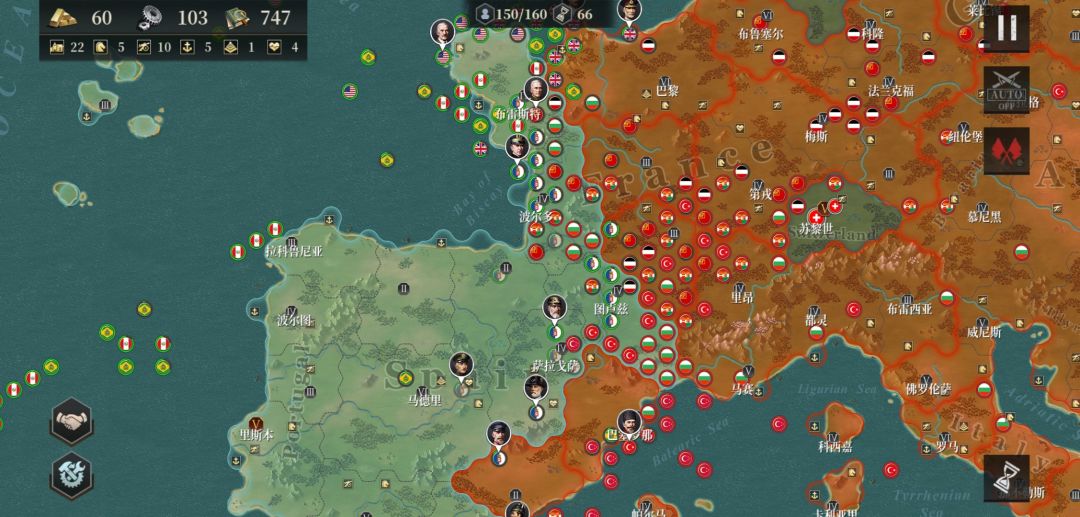
Task: Select the city label 图卢兹
Action: [611, 309]
